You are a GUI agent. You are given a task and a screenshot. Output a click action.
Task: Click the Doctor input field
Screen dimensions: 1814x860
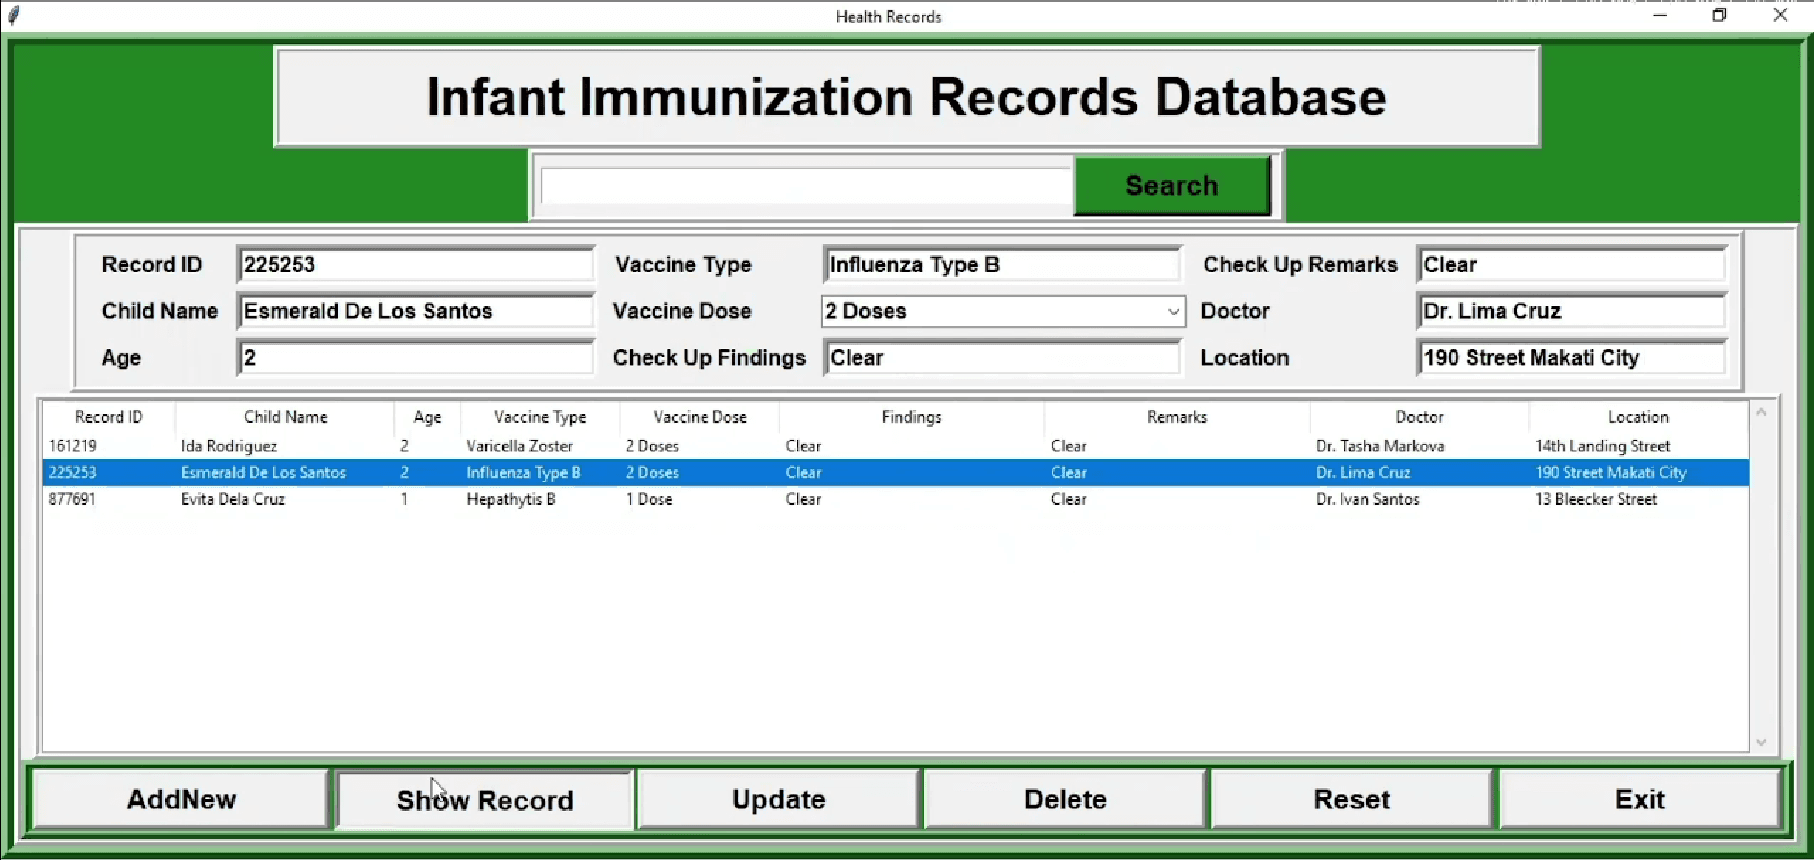pyautogui.click(x=1571, y=311)
